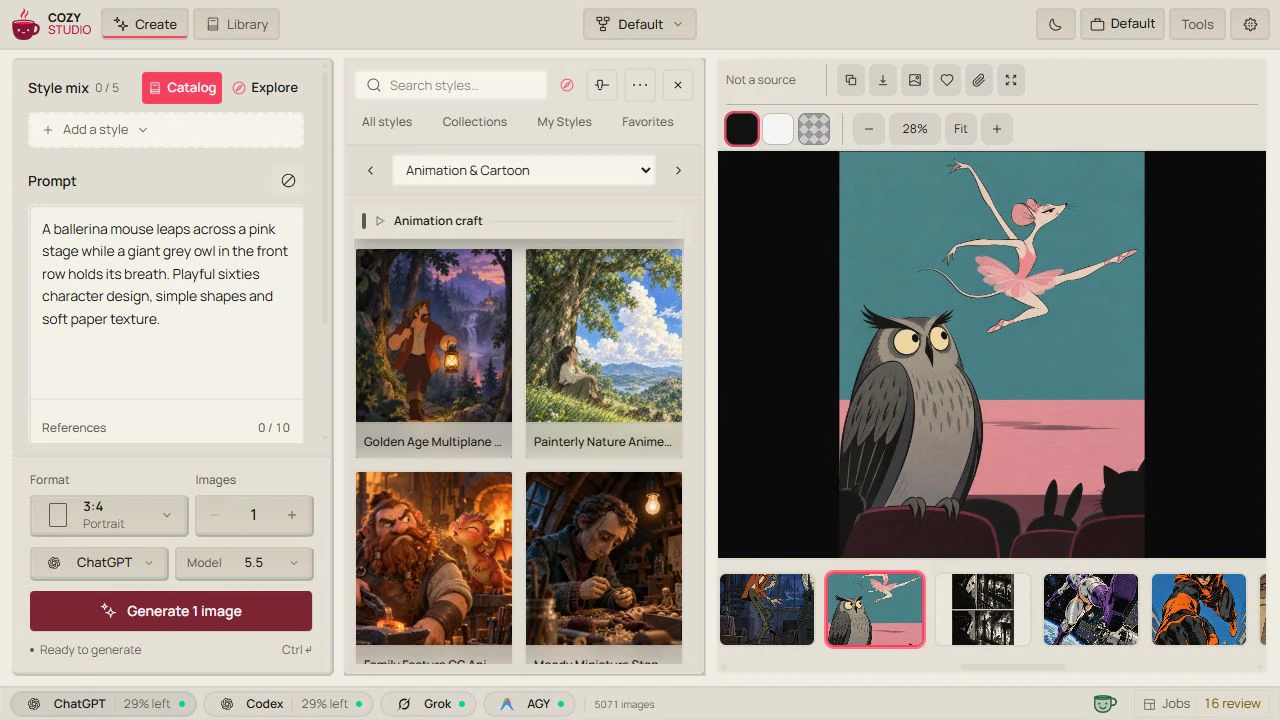The image size is (1280, 720).
Task: Click the Cozy Studio cup logo
Action: pyautogui.click(x=26, y=24)
